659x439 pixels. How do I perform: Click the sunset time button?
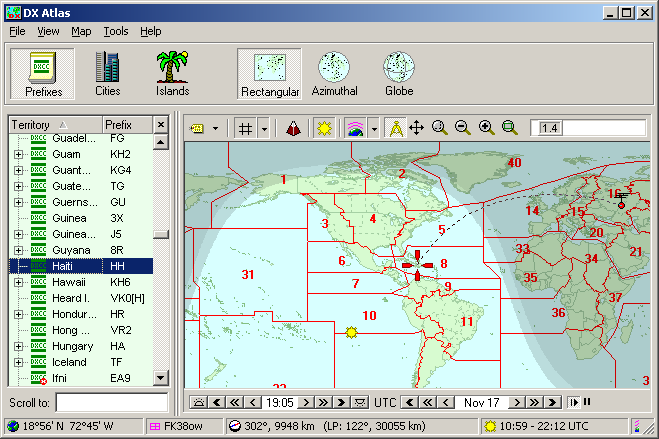pyautogui.click(x=360, y=402)
